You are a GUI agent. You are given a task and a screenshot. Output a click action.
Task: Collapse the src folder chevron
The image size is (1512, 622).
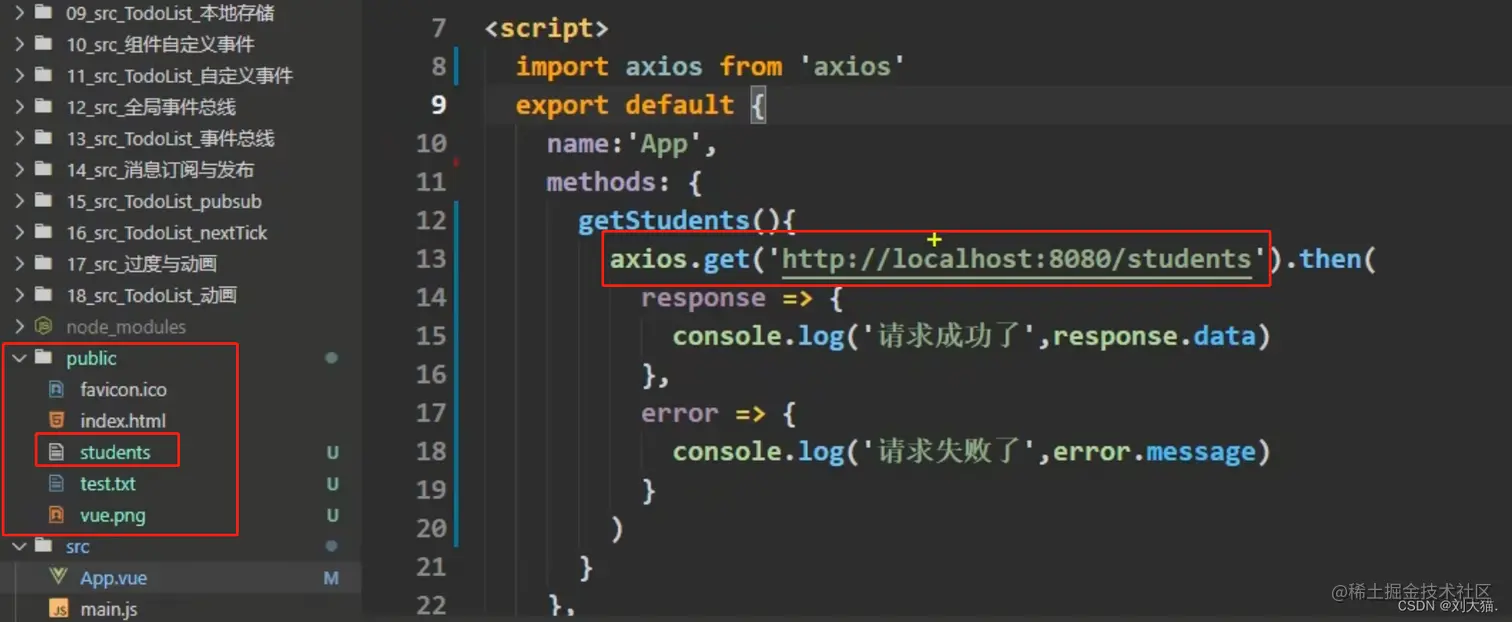[x=20, y=546]
